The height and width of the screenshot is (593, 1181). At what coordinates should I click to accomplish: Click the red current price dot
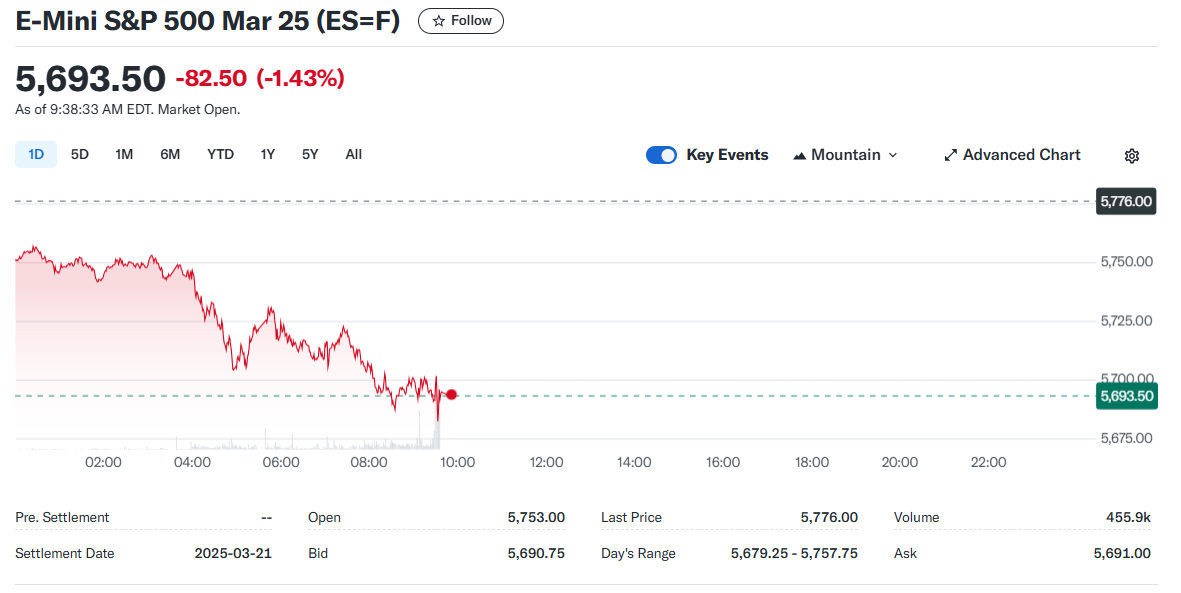point(452,395)
